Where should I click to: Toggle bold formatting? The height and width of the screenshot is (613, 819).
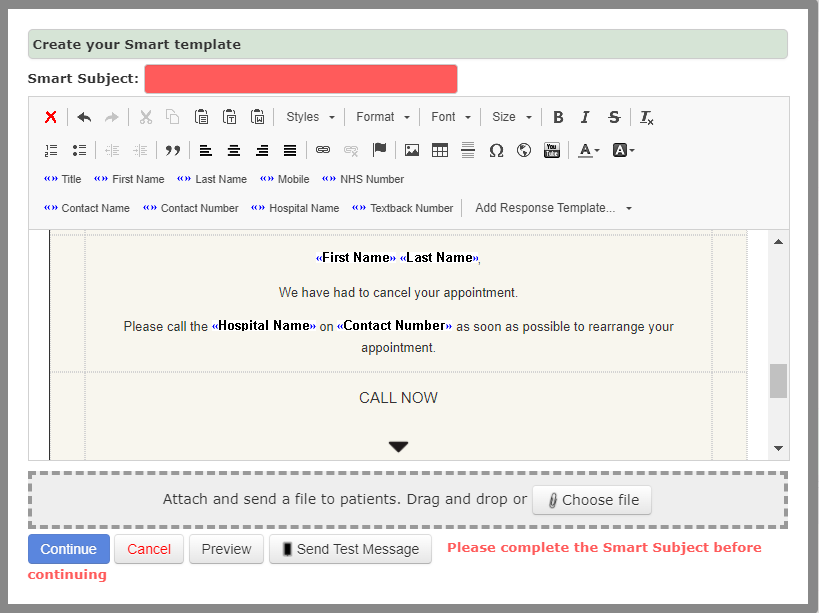(558, 117)
